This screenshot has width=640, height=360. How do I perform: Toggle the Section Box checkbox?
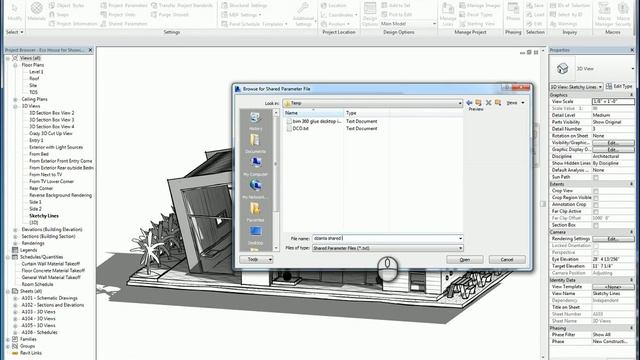[x=596, y=225]
